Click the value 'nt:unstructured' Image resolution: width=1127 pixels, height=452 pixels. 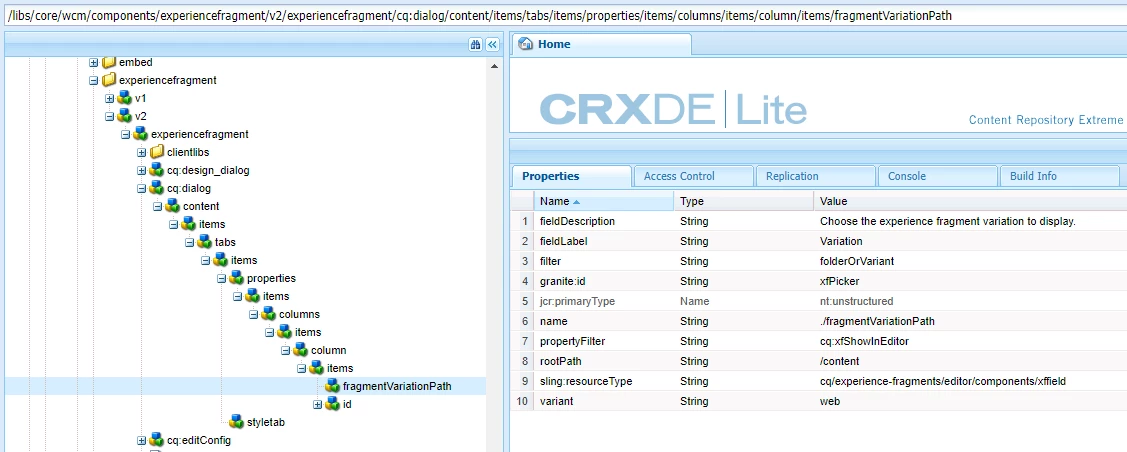click(858, 302)
